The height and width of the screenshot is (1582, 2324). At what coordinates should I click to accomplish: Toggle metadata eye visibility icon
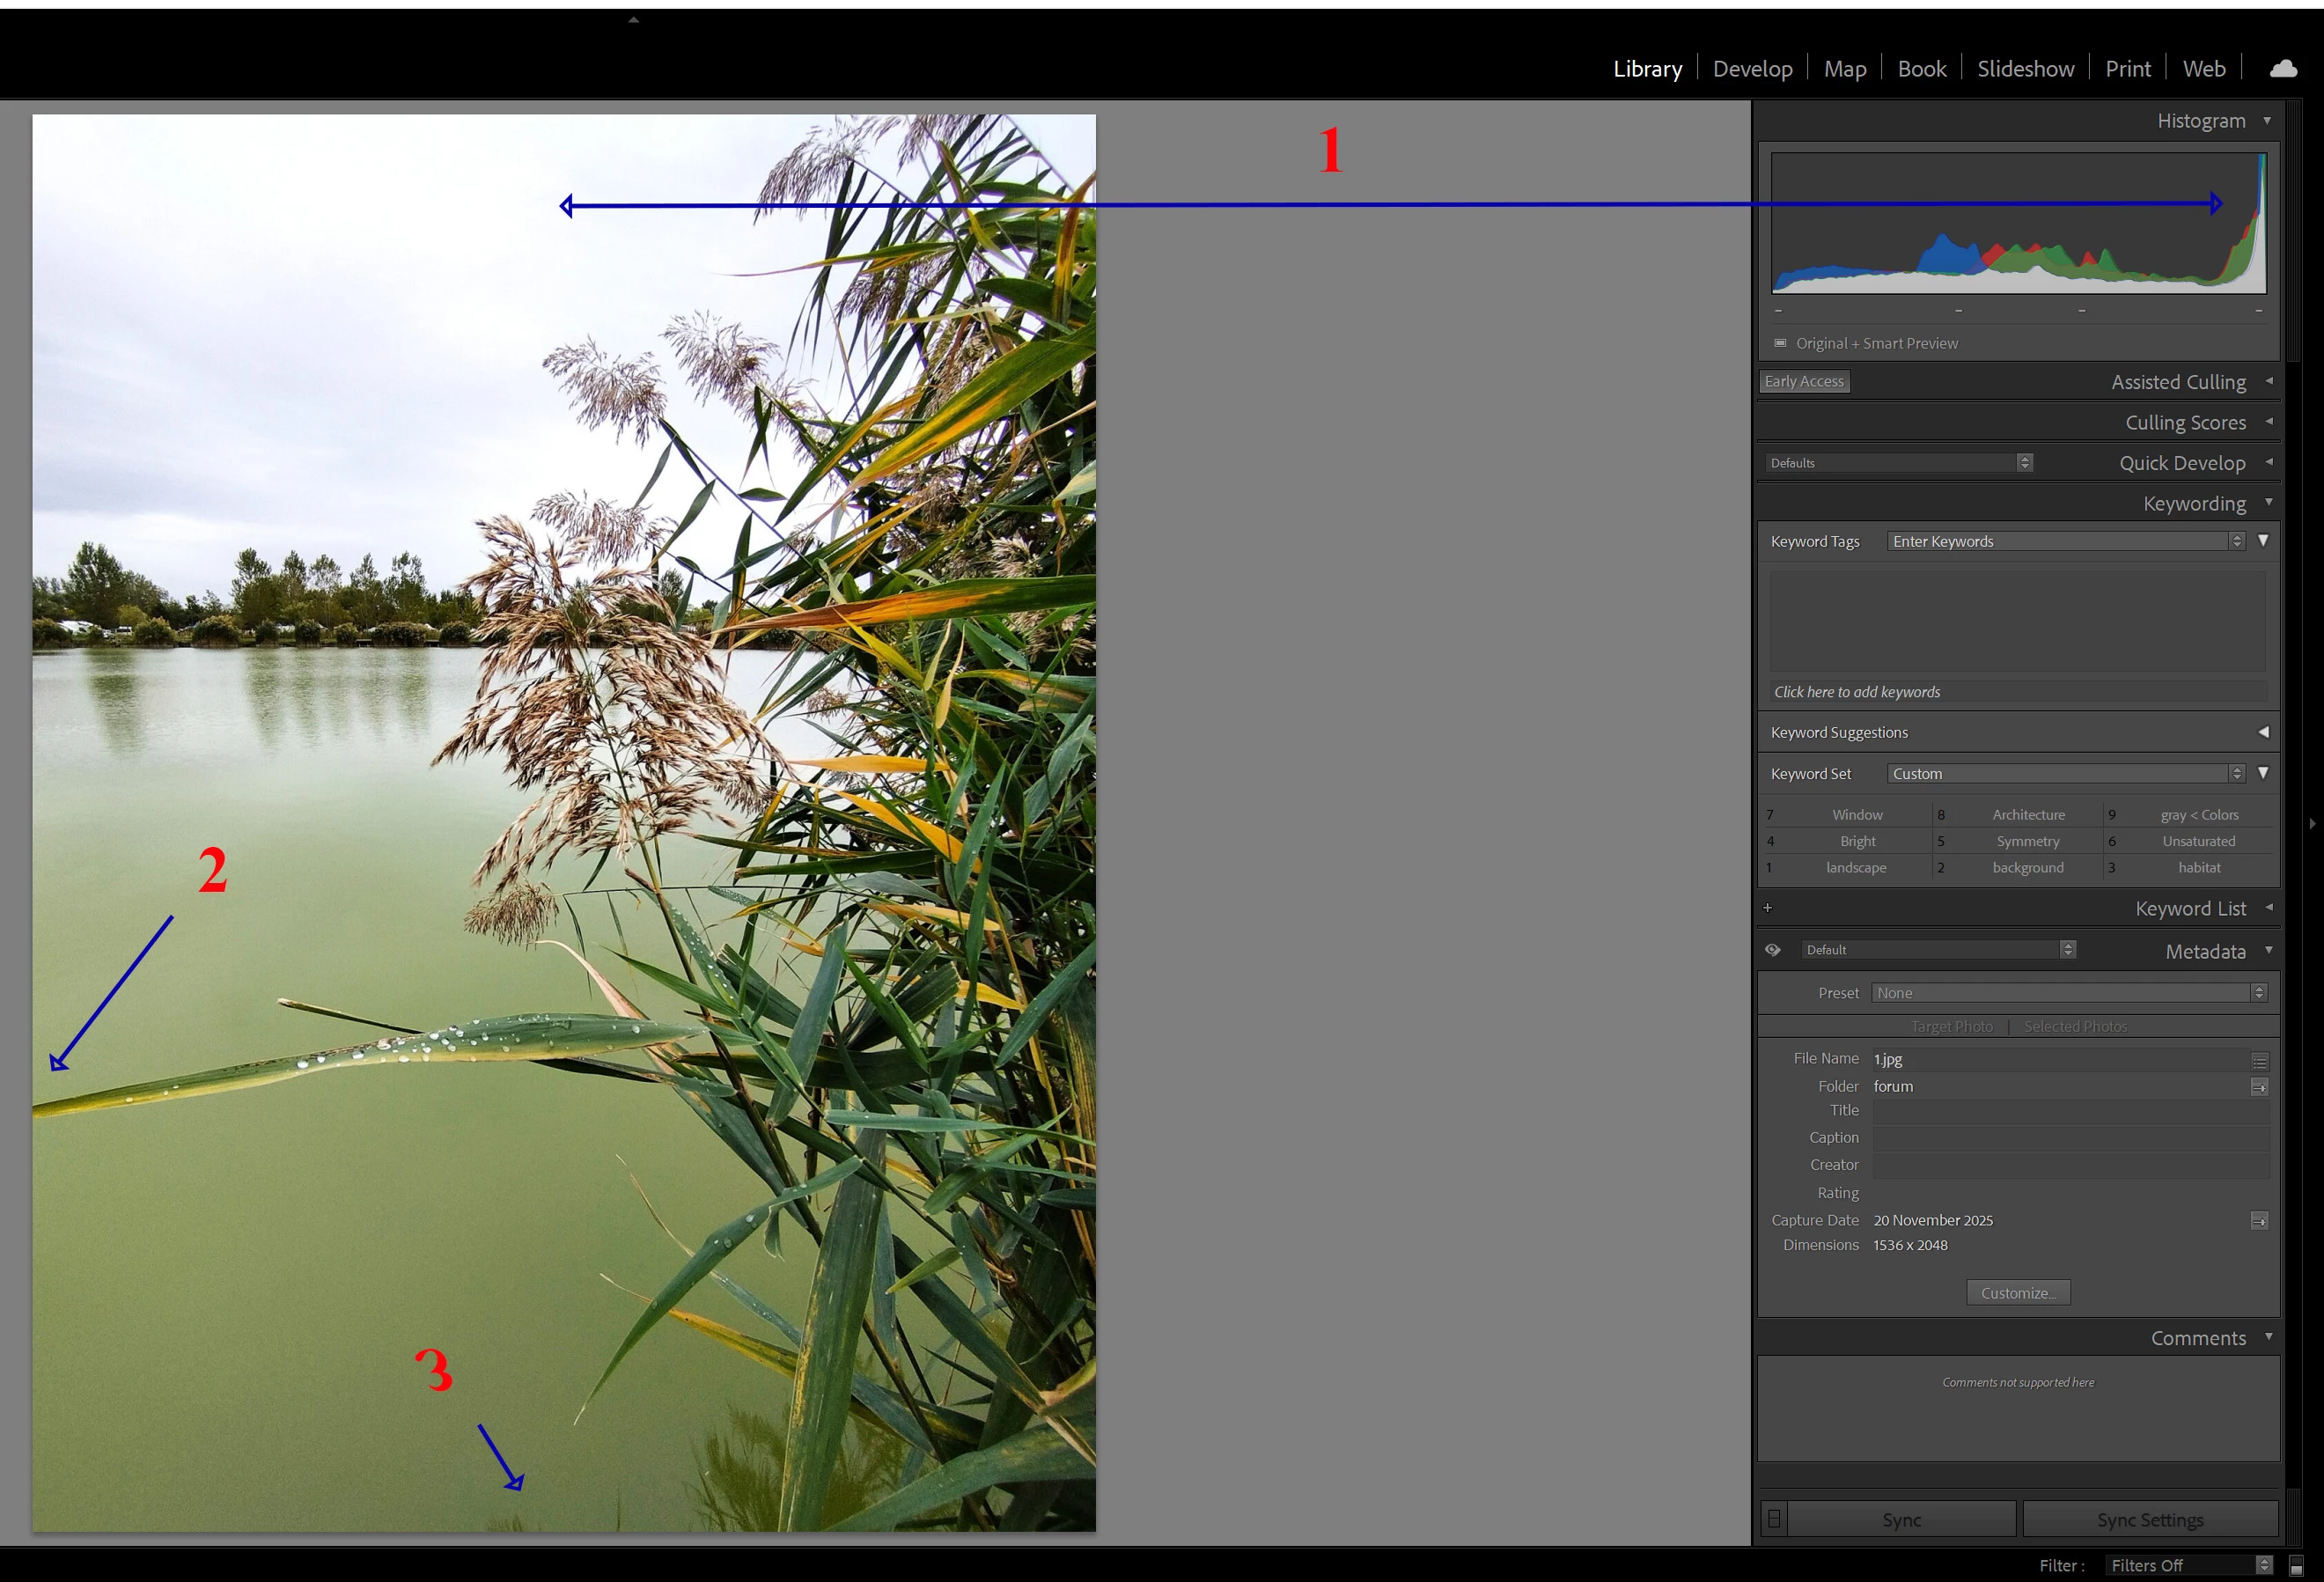click(x=1773, y=950)
